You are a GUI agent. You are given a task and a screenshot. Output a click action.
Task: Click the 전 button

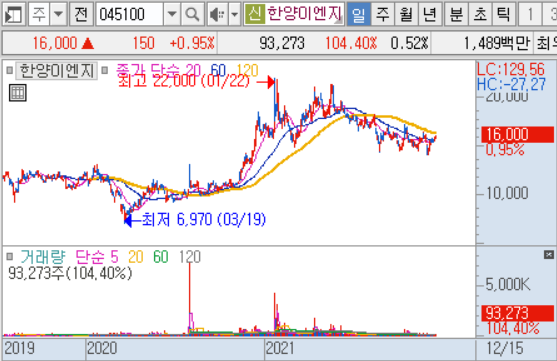[x=81, y=14]
